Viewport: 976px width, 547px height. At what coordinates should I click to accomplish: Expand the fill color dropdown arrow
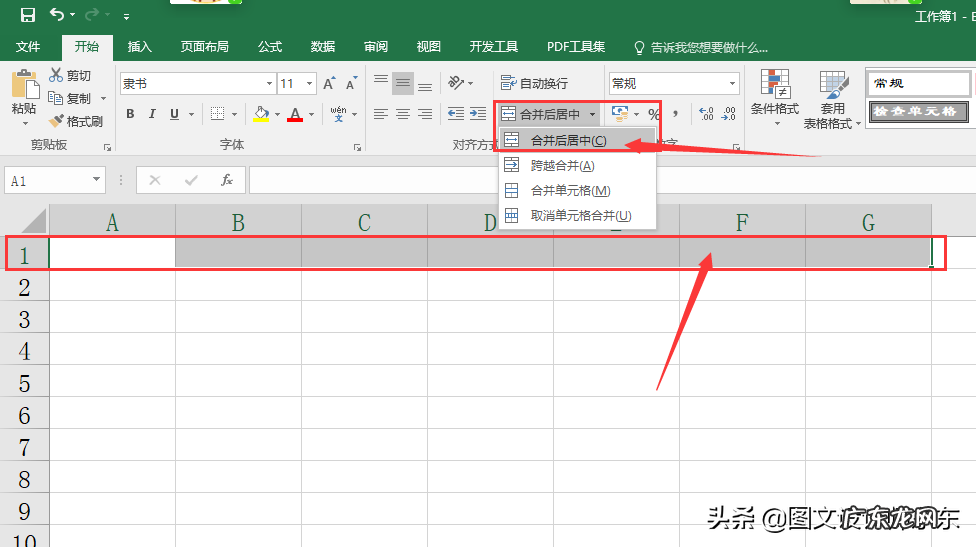pyautogui.click(x=278, y=115)
